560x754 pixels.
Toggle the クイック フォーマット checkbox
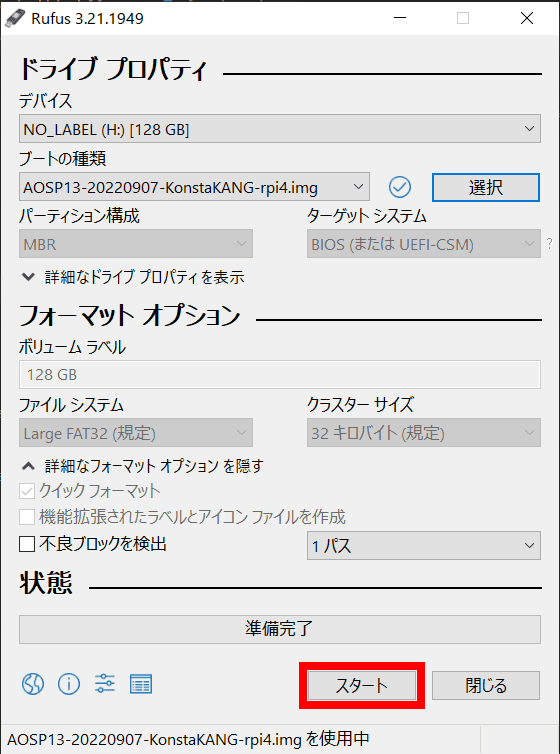(27, 491)
